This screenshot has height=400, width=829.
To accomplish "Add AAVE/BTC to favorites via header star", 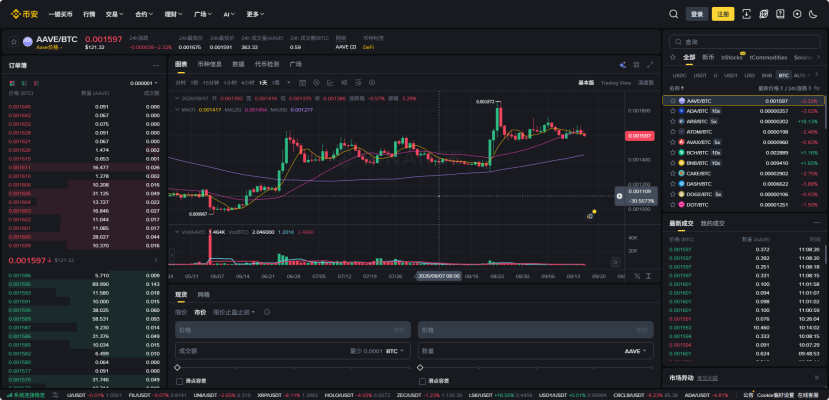I will (14, 41).
